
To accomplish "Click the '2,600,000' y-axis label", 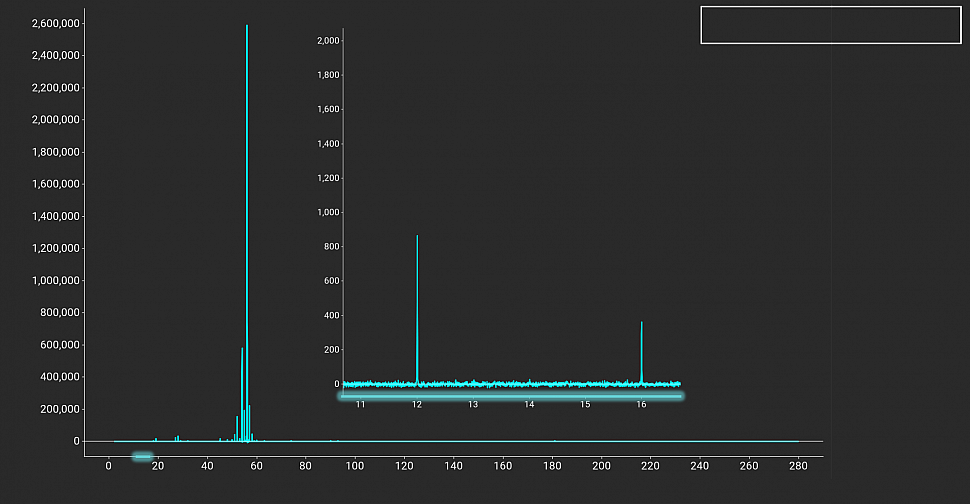I will point(56,23).
